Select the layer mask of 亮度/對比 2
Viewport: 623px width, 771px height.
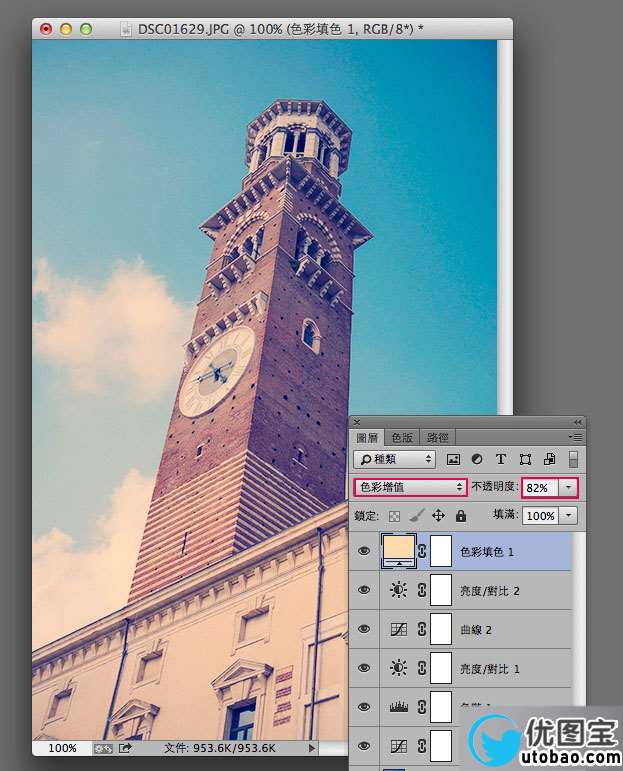click(x=441, y=590)
